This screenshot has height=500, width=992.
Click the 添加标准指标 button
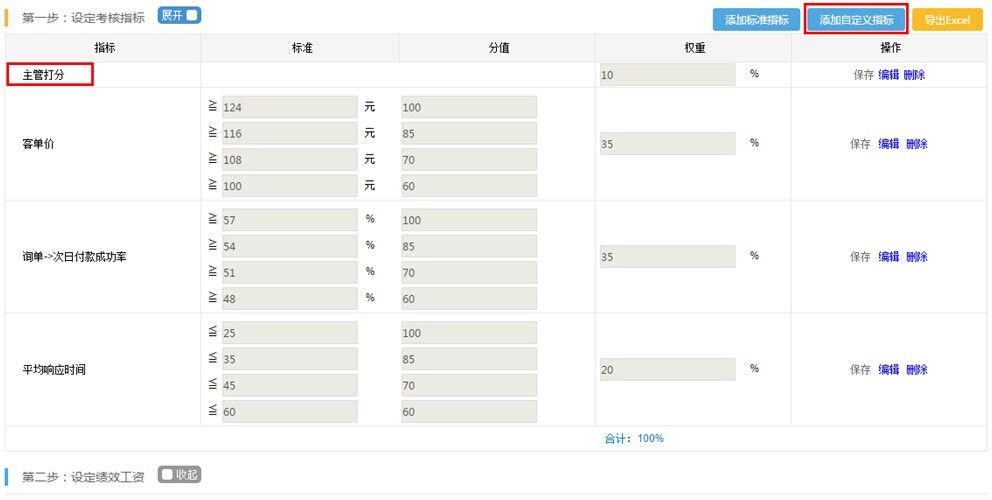coord(756,20)
